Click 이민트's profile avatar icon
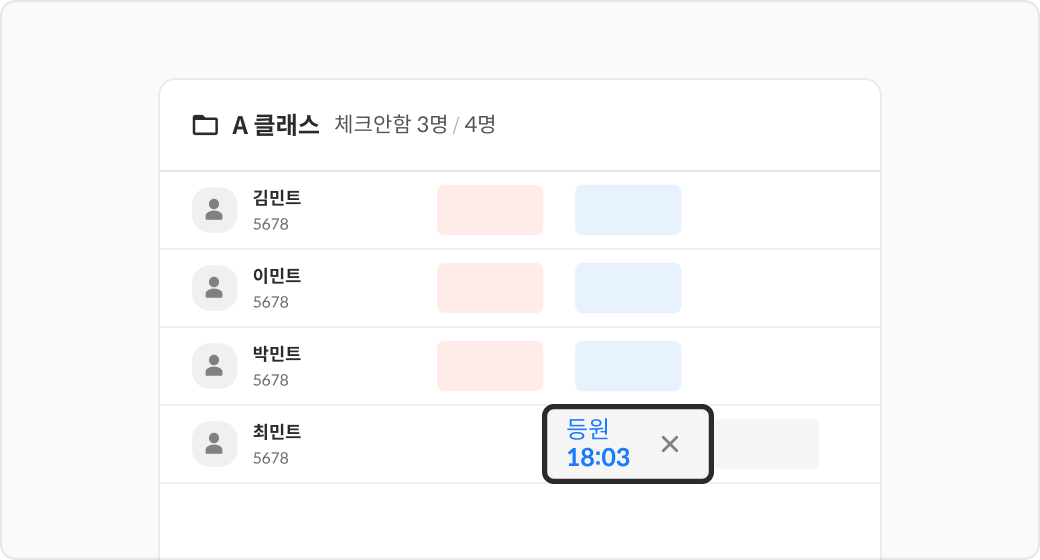 pyautogui.click(x=214, y=288)
